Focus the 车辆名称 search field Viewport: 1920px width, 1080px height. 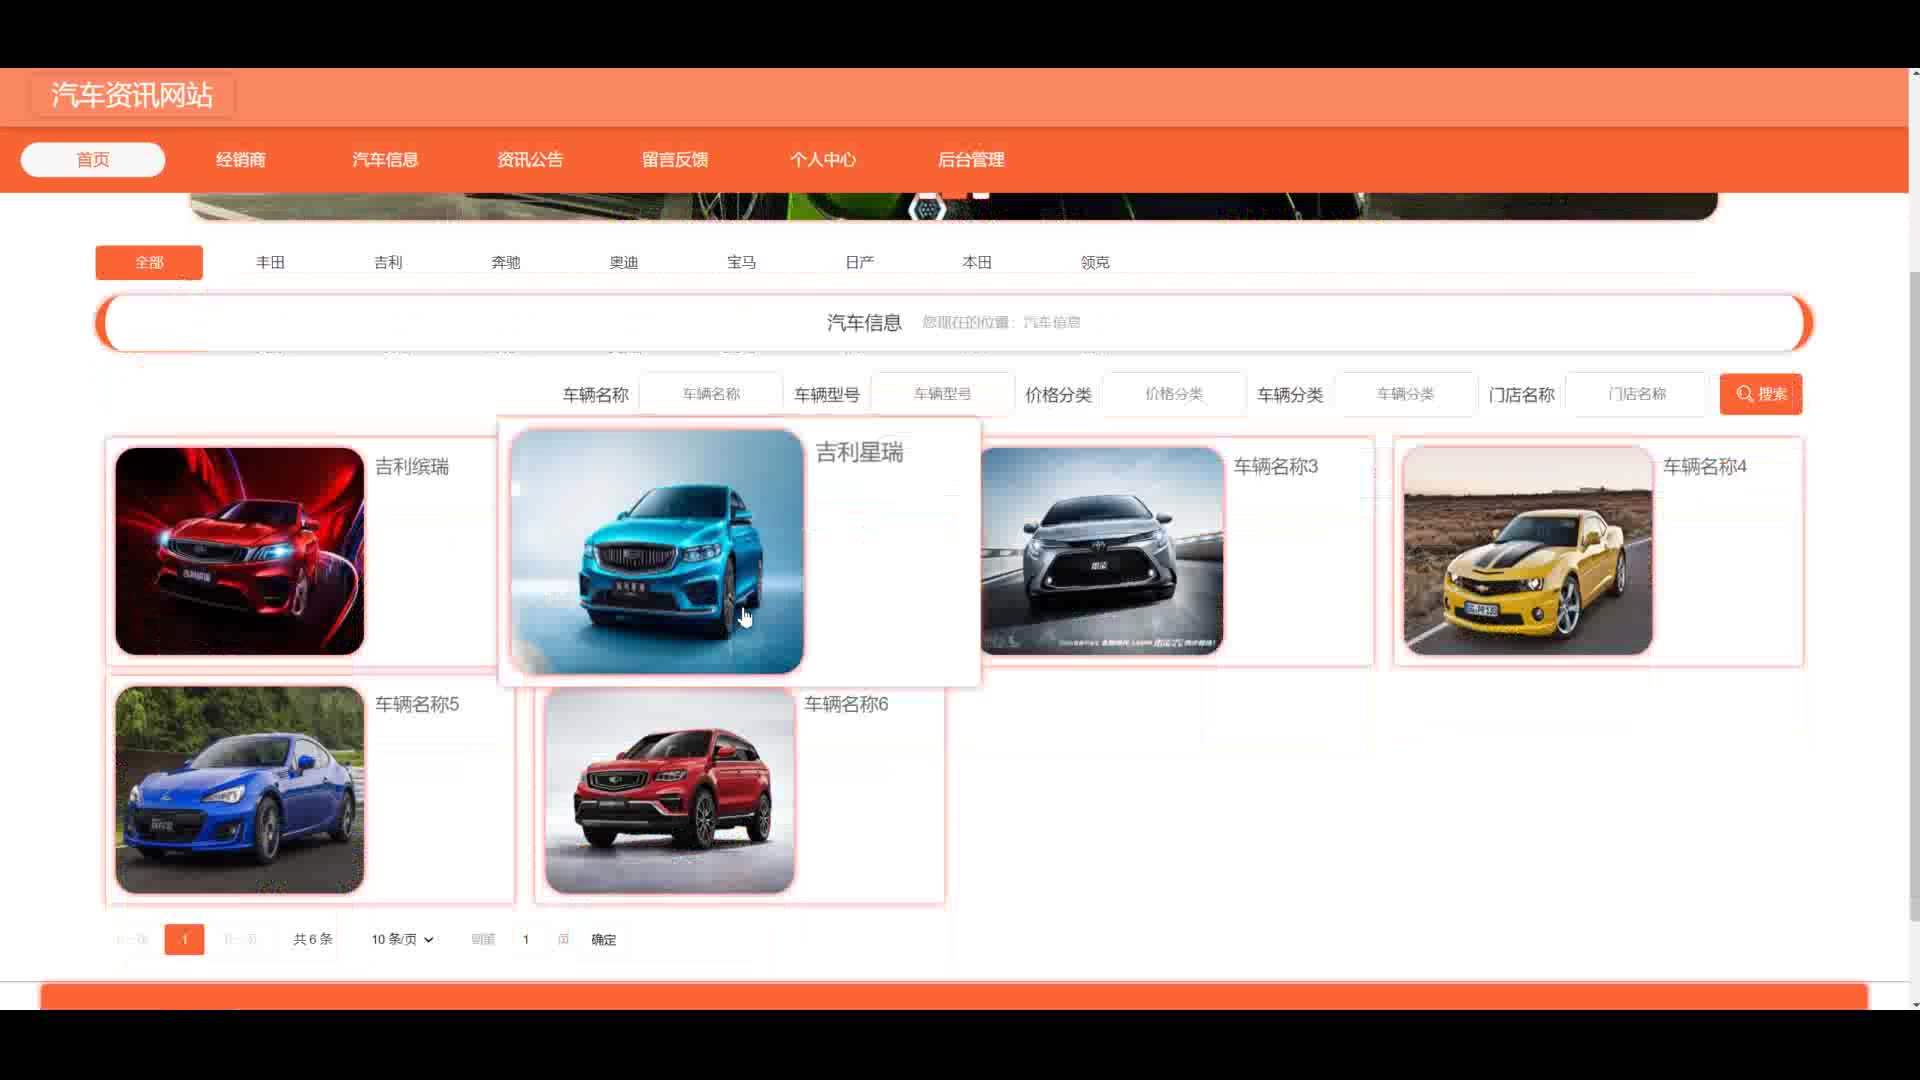click(x=711, y=394)
